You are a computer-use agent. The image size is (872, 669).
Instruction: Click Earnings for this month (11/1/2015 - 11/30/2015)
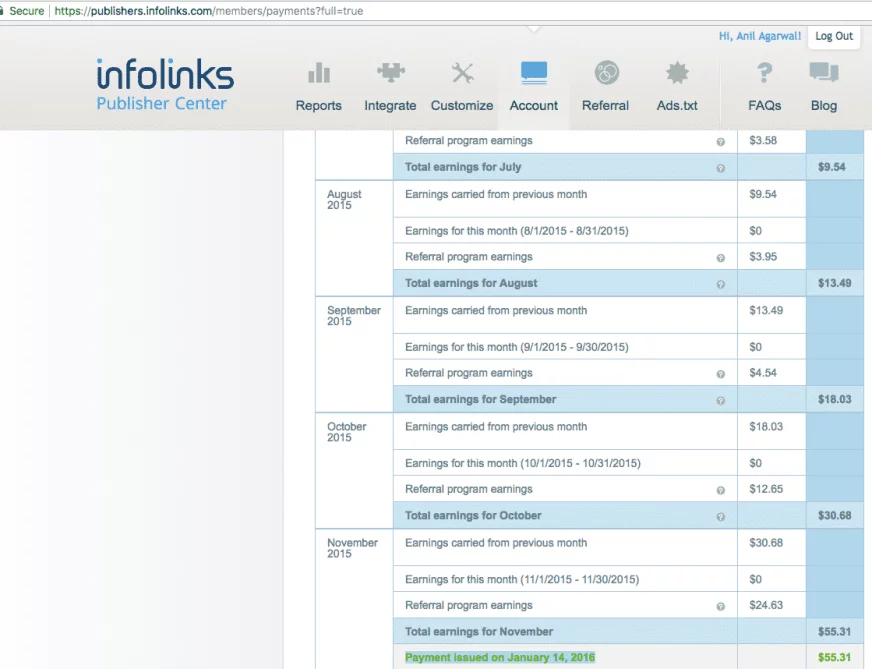pos(522,579)
